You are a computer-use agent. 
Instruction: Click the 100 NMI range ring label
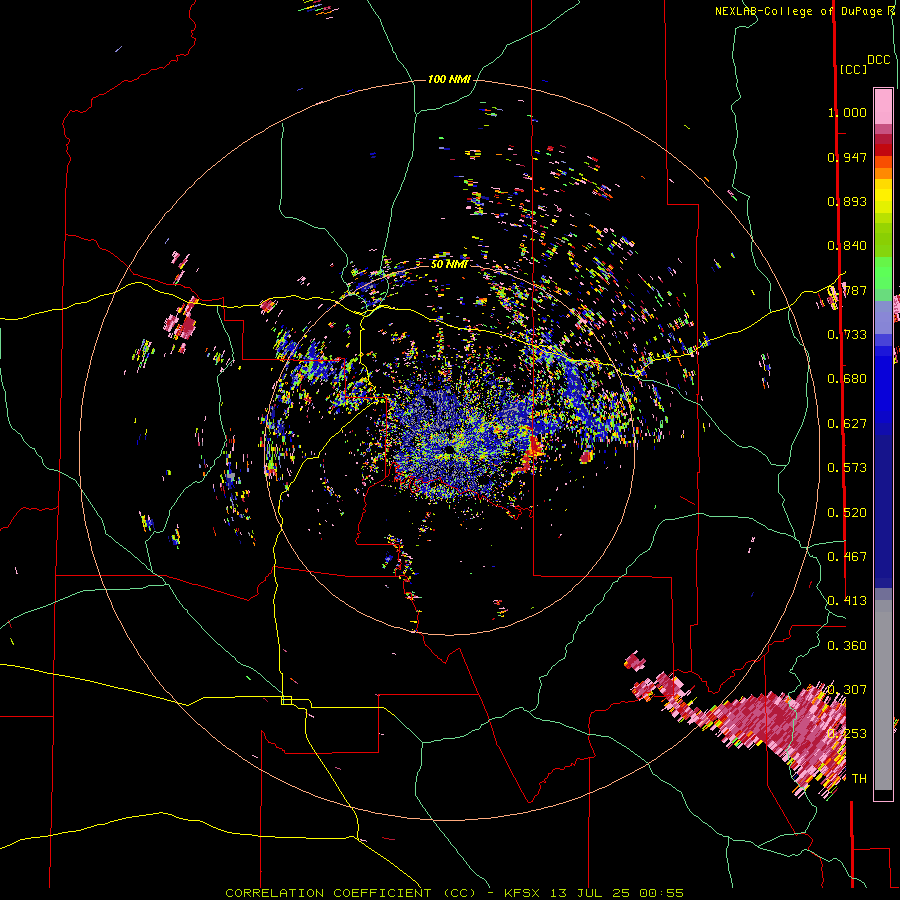(x=449, y=79)
